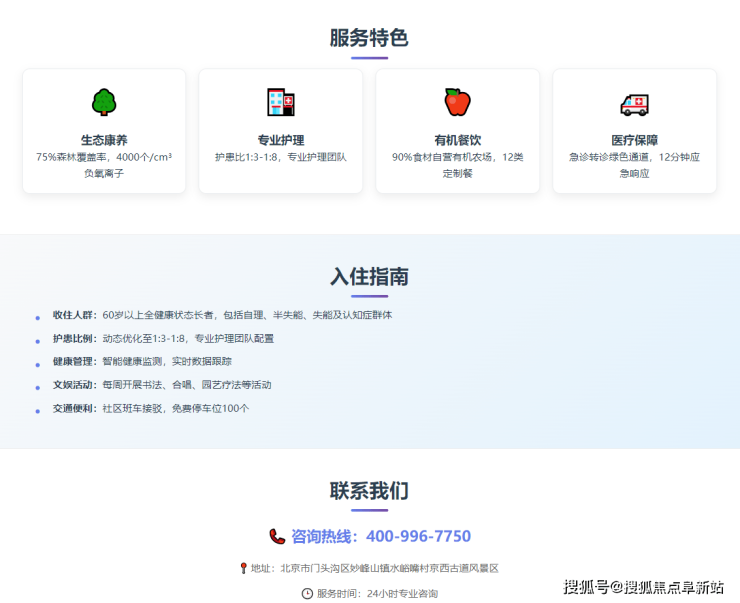Screen dimensions: 740x603
Task: Click the 联系我们 section heading
Action: (x=369, y=491)
